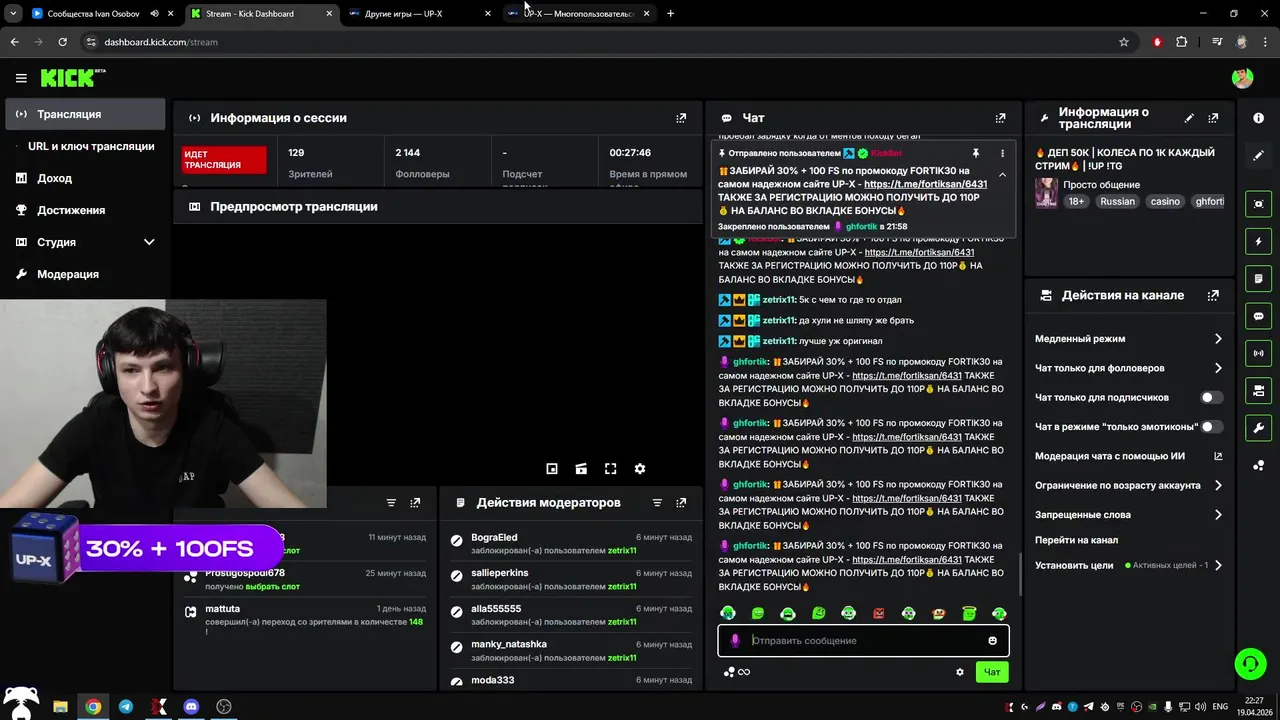This screenshot has height=720, width=1280.
Task: Open File Explorer from the Windows taskbar
Action: pyautogui.click(x=59, y=707)
